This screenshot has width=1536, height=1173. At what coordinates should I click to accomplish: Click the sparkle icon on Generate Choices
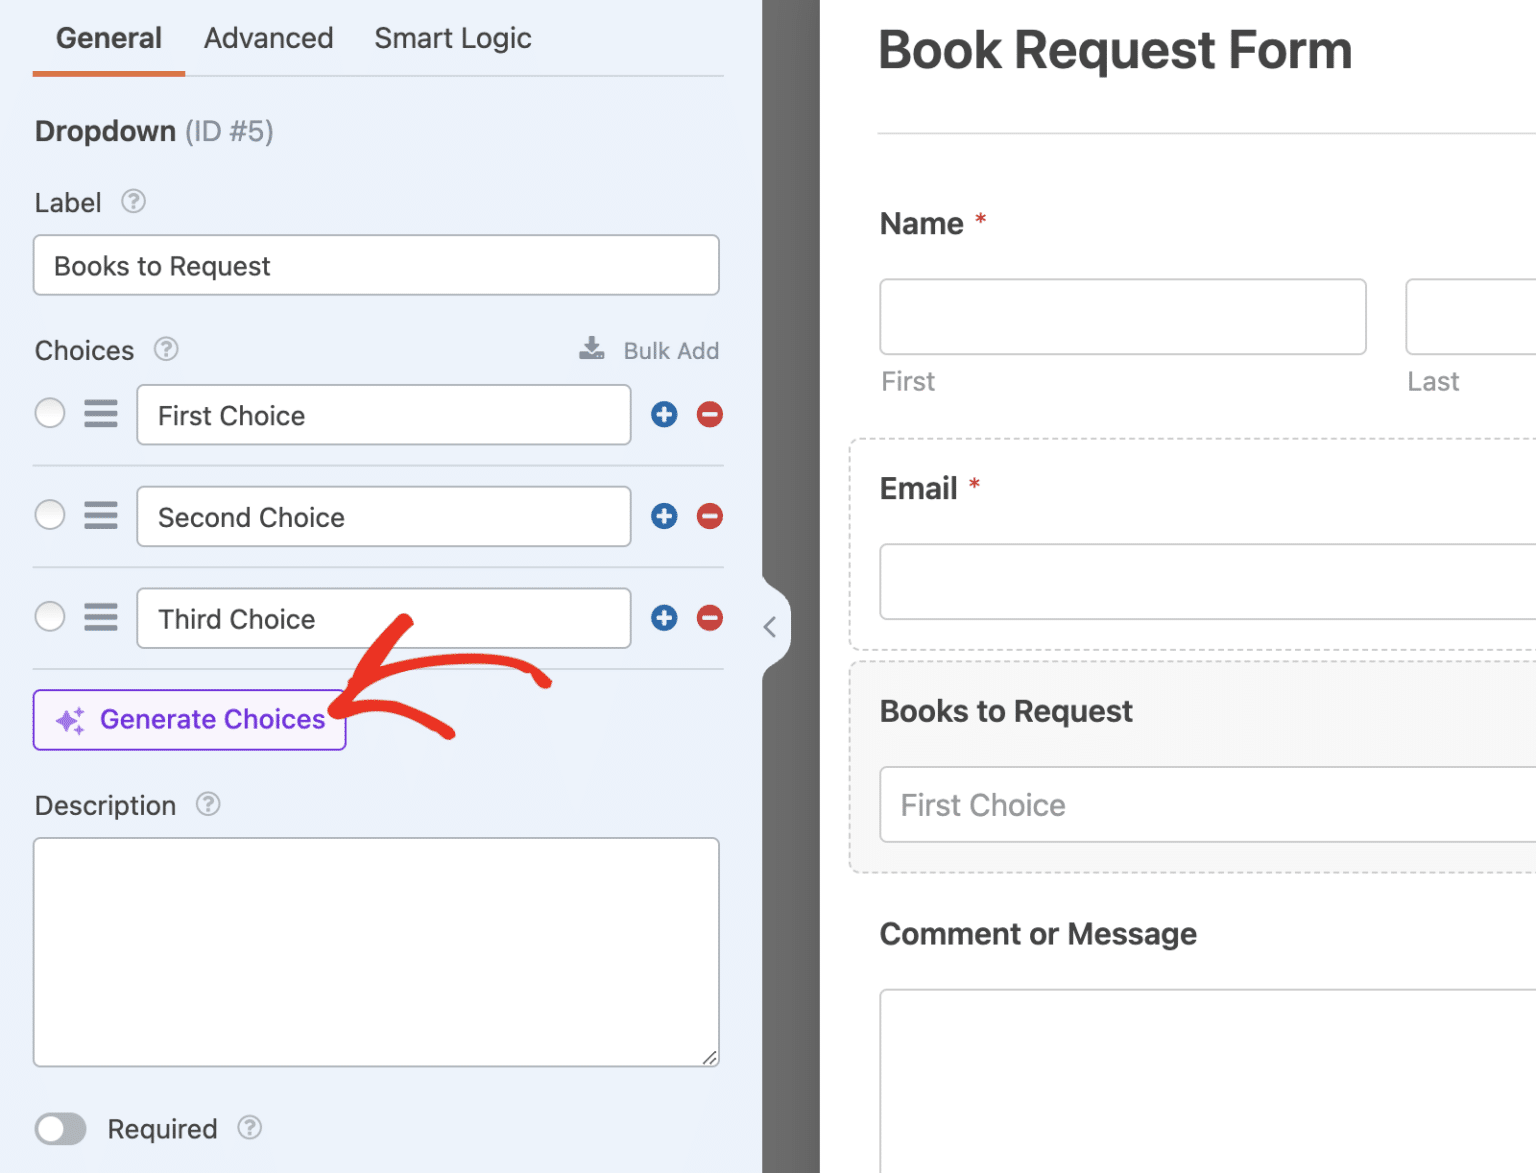coord(68,719)
